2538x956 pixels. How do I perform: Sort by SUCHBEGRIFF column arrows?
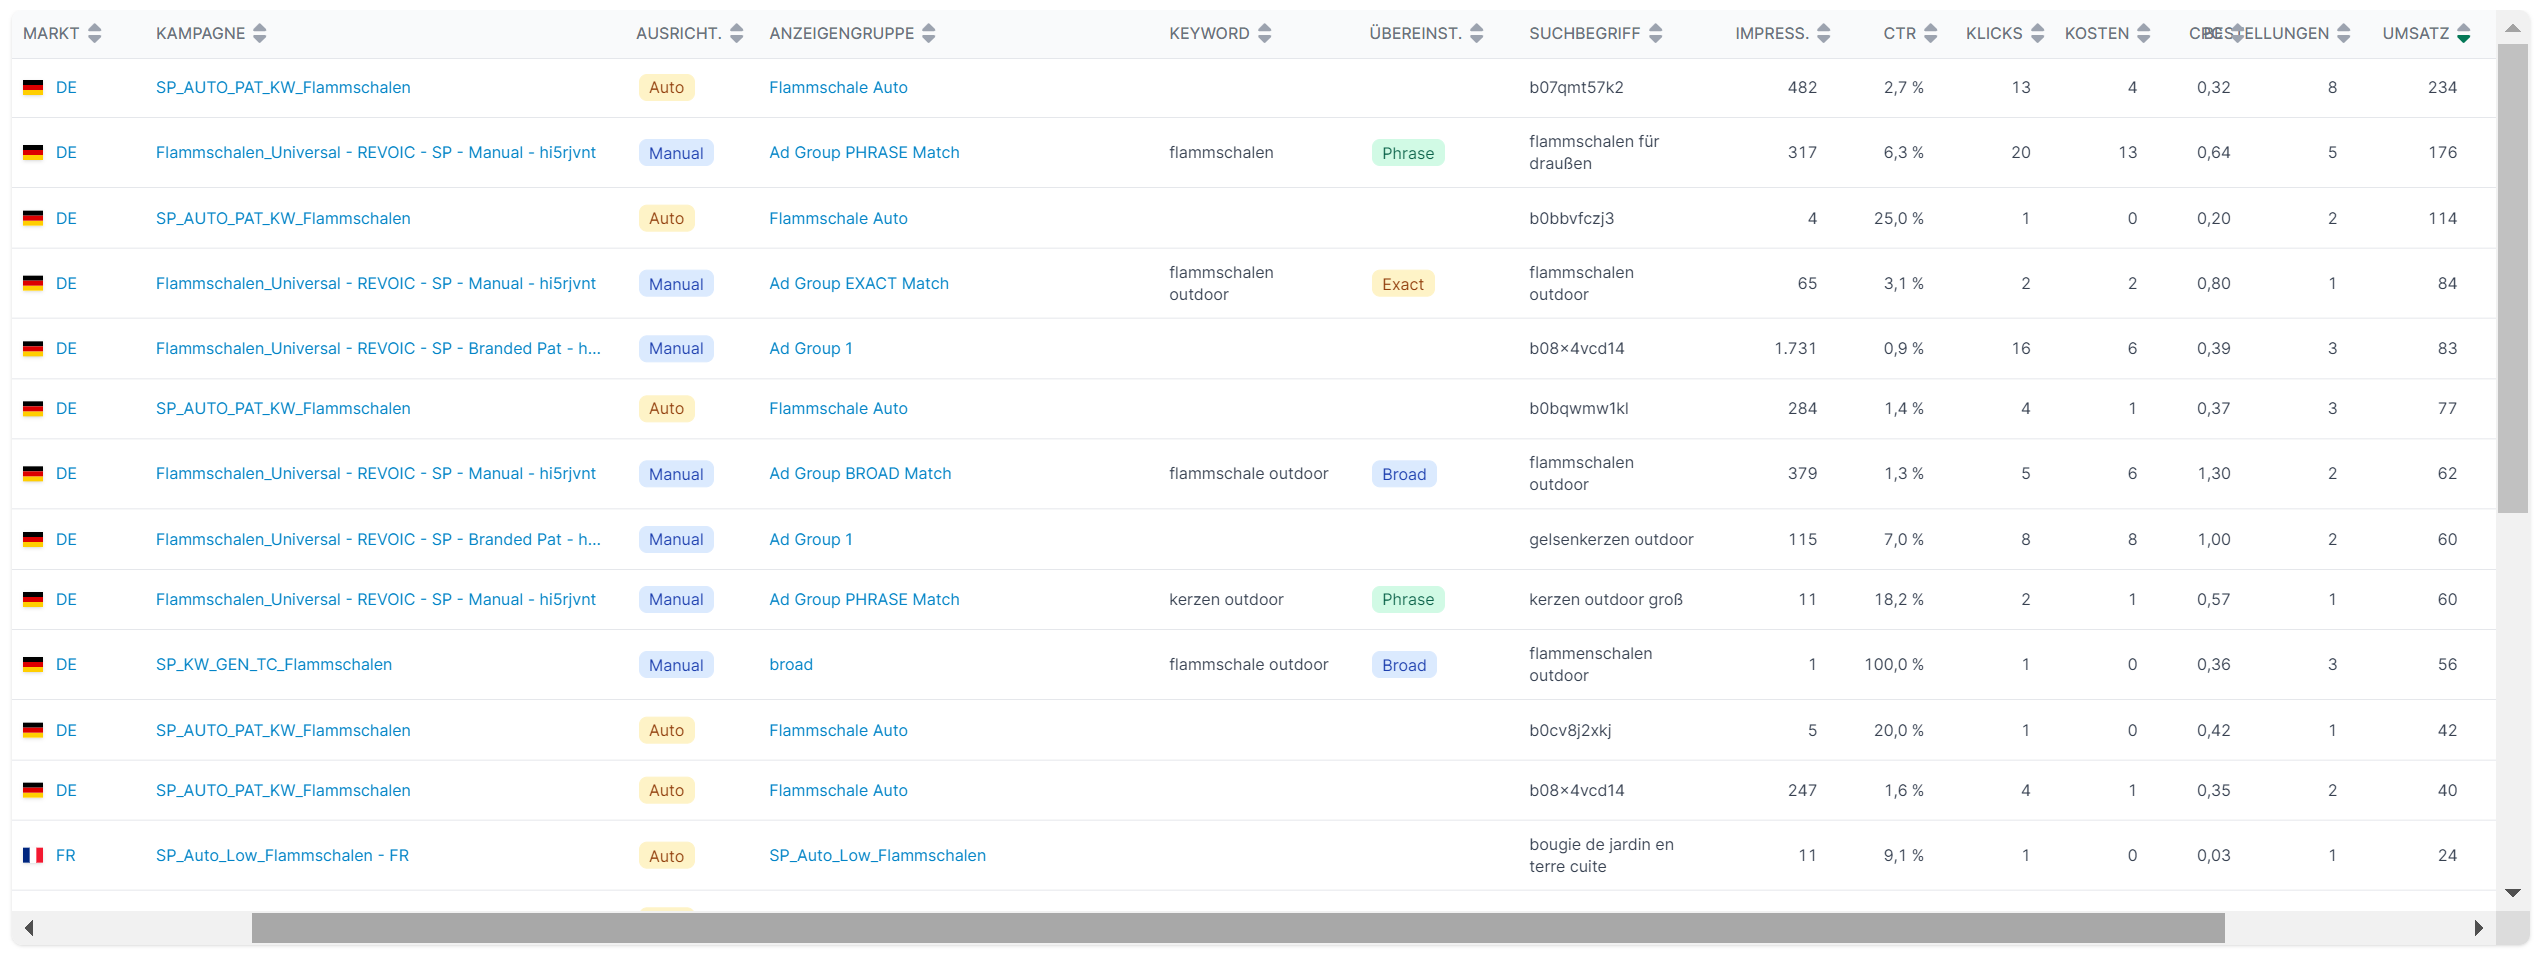pos(1655,33)
